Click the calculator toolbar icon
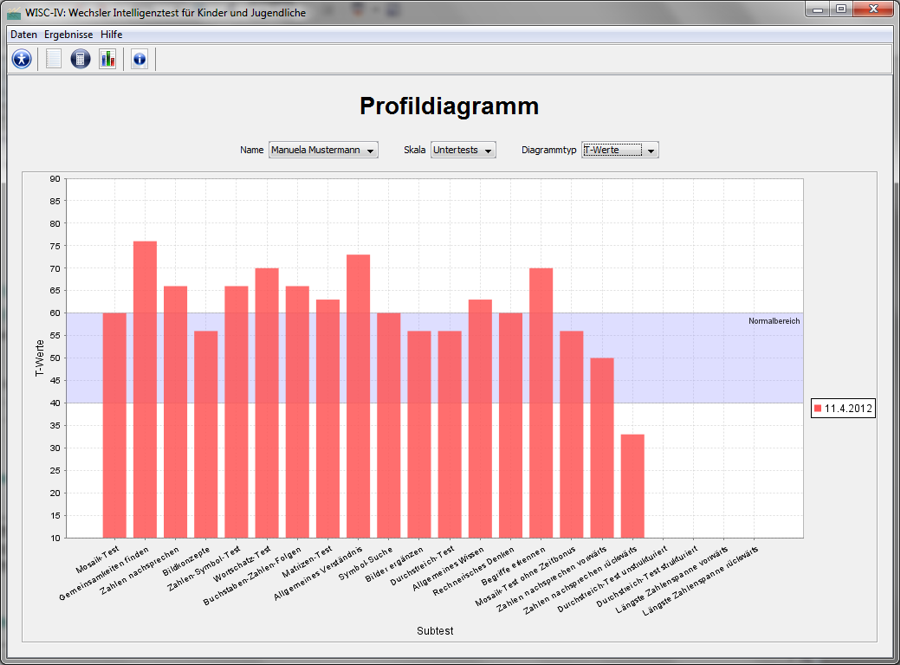 81,59
